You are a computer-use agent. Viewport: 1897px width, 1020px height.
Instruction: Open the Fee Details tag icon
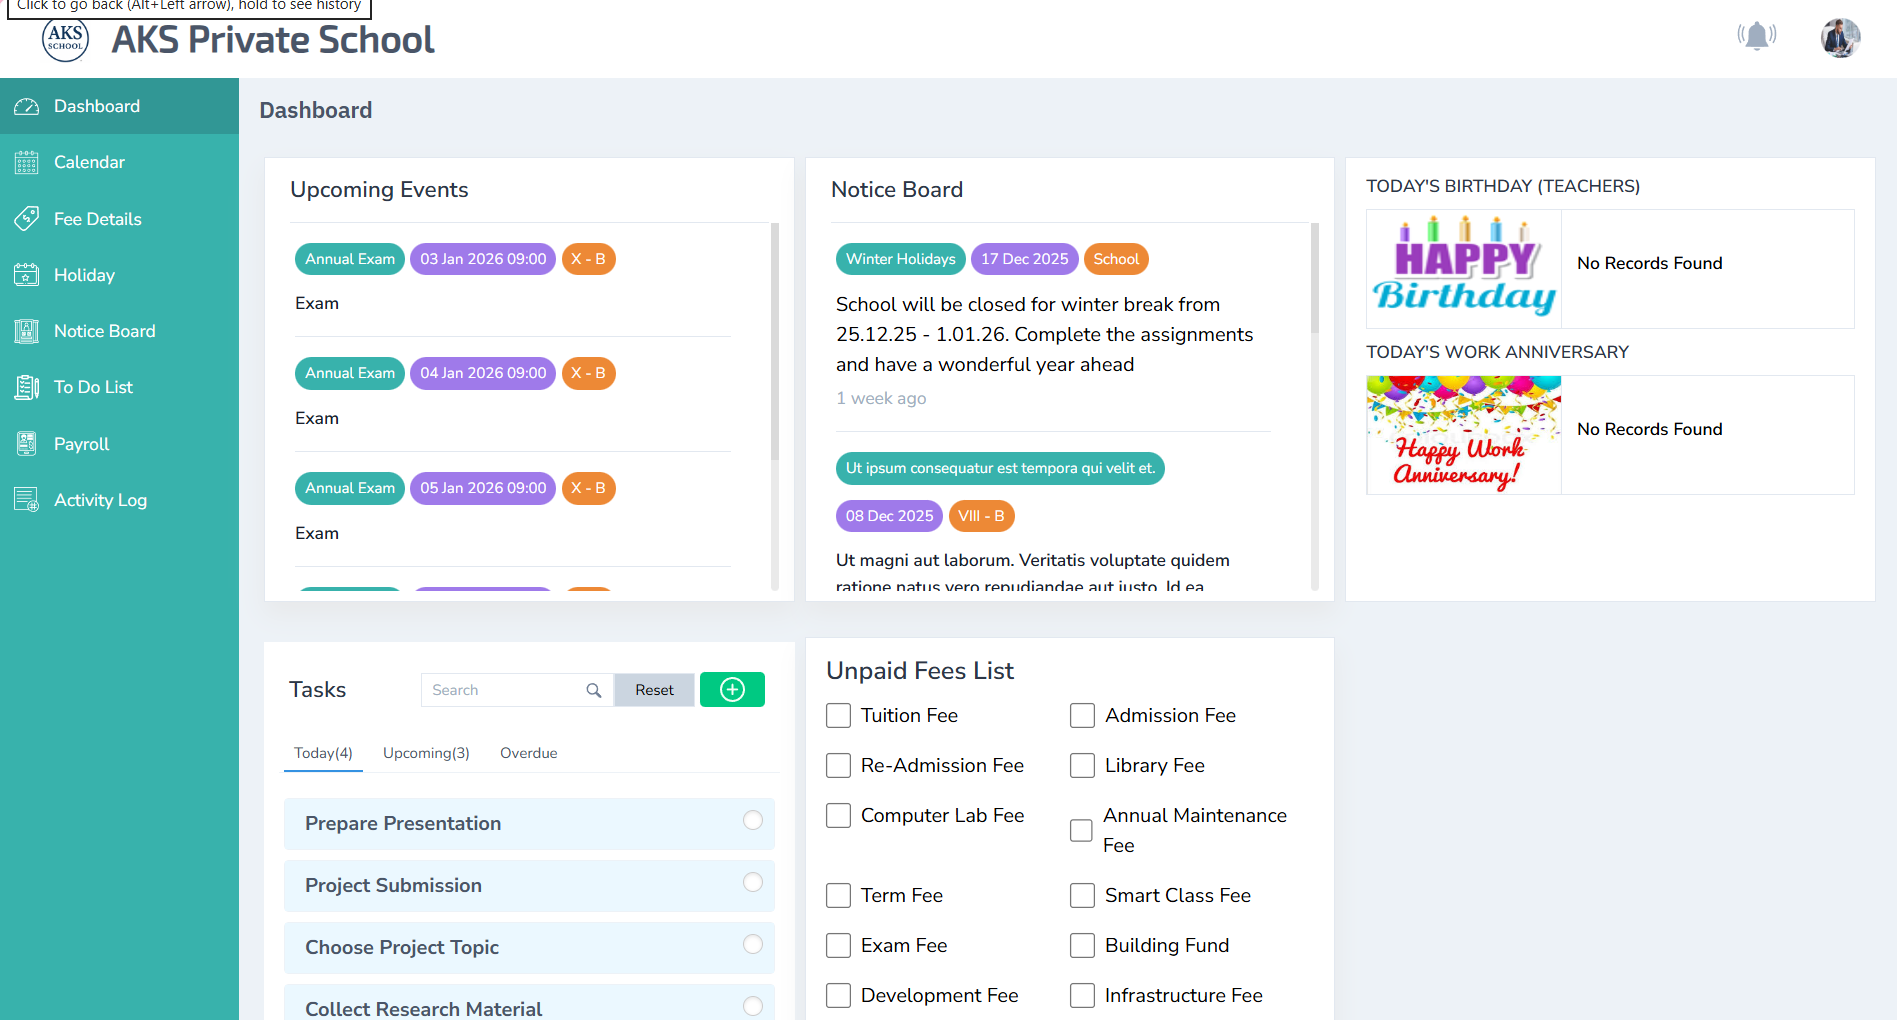pyautogui.click(x=27, y=219)
